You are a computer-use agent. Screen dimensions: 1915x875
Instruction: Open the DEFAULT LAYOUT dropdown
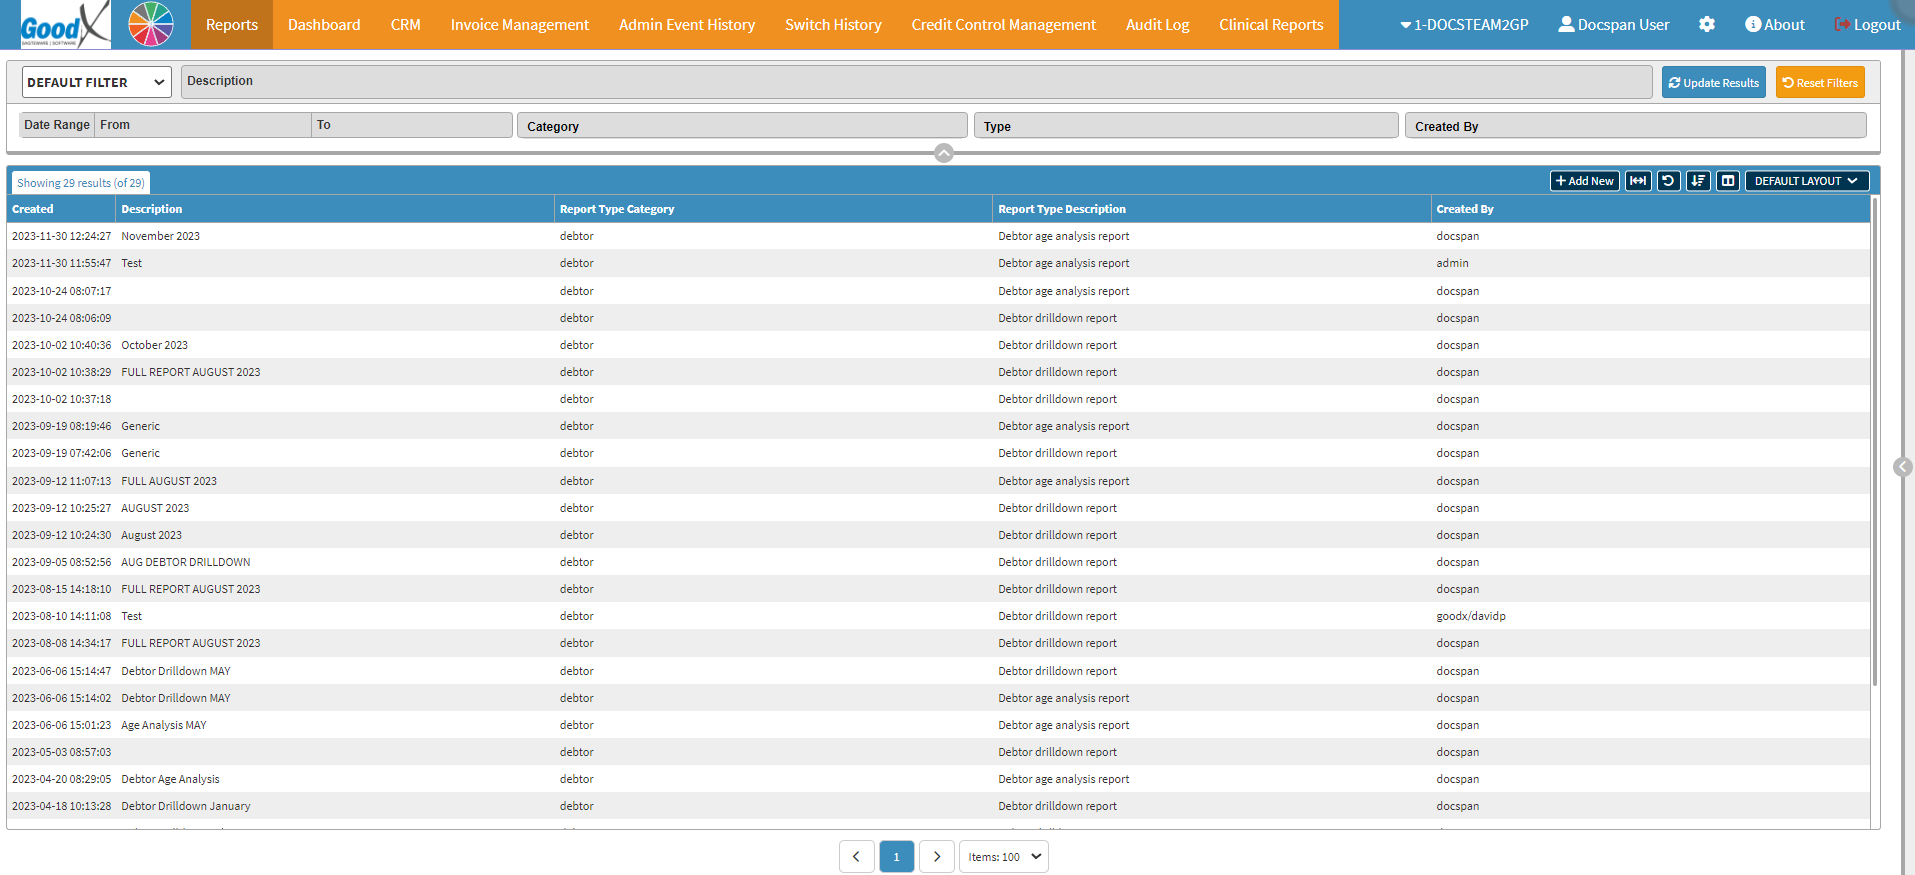[1806, 181]
